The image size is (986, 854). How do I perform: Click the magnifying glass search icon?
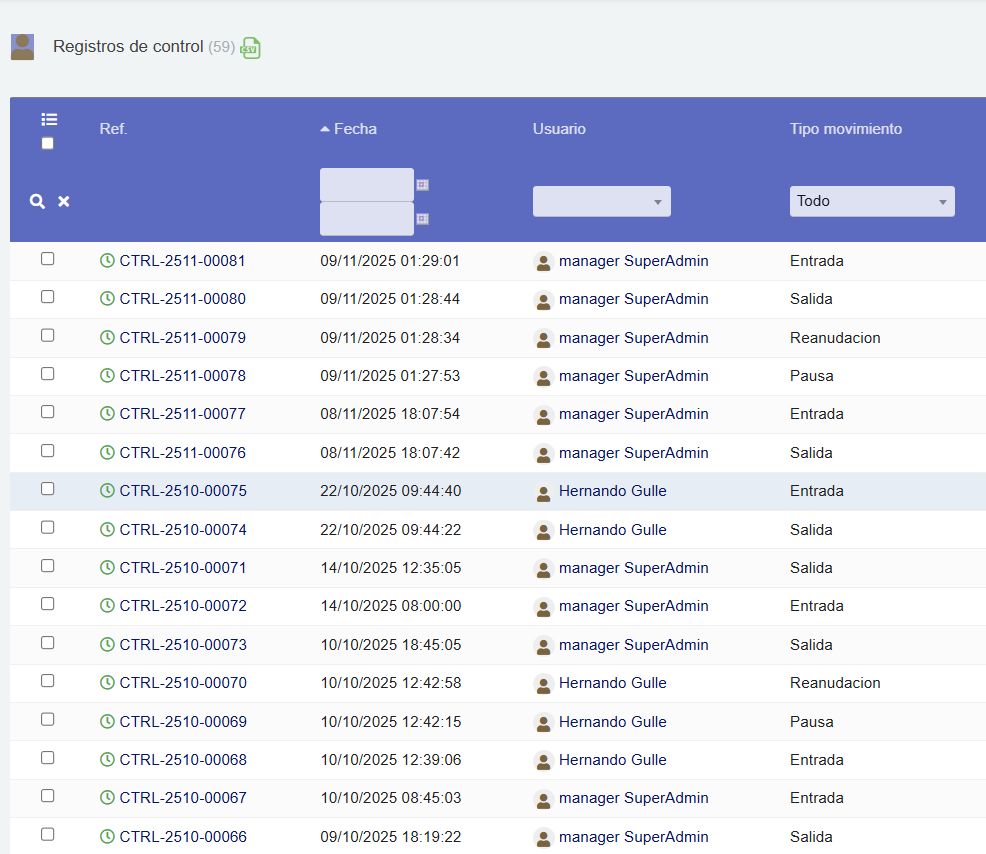coord(37,201)
